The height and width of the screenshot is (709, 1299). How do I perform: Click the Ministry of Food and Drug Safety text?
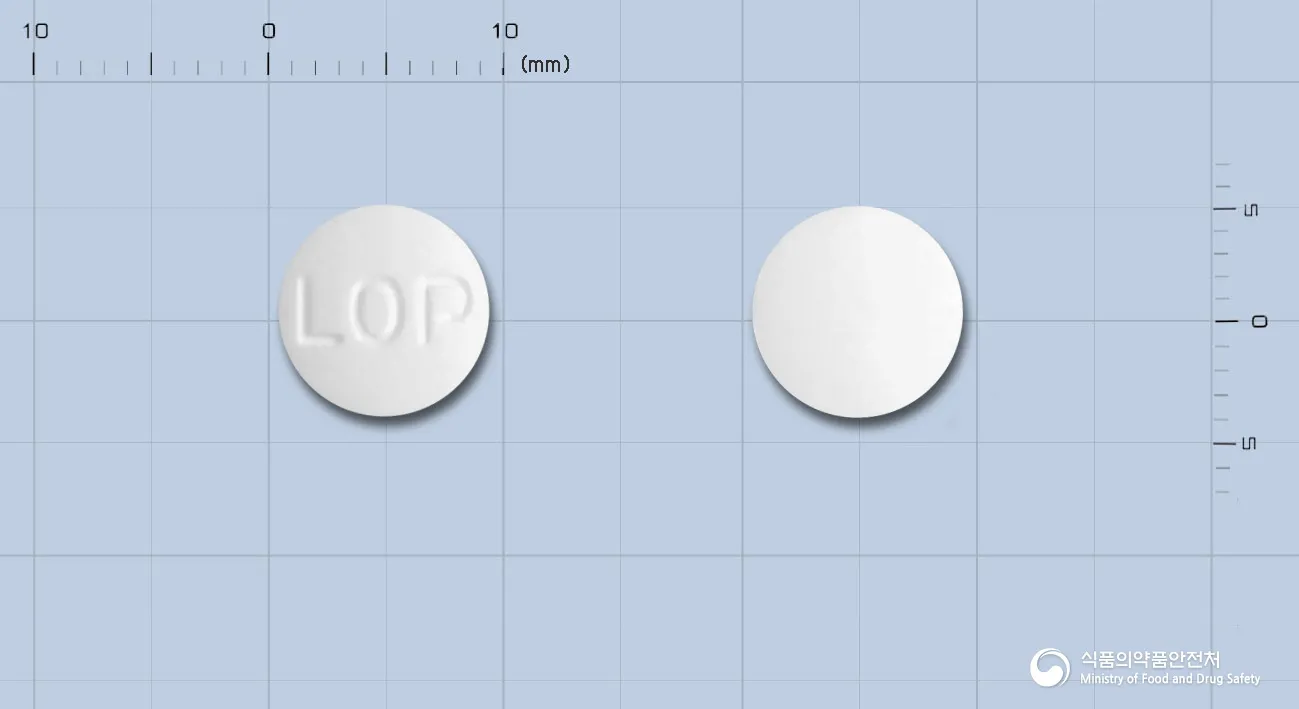pyautogui.click(x=1170, y=679)
